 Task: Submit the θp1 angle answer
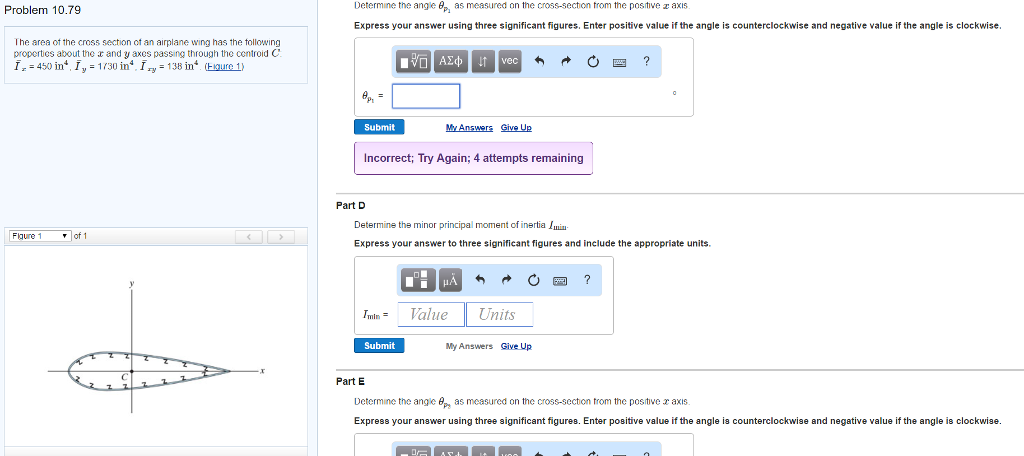(379, 127)
